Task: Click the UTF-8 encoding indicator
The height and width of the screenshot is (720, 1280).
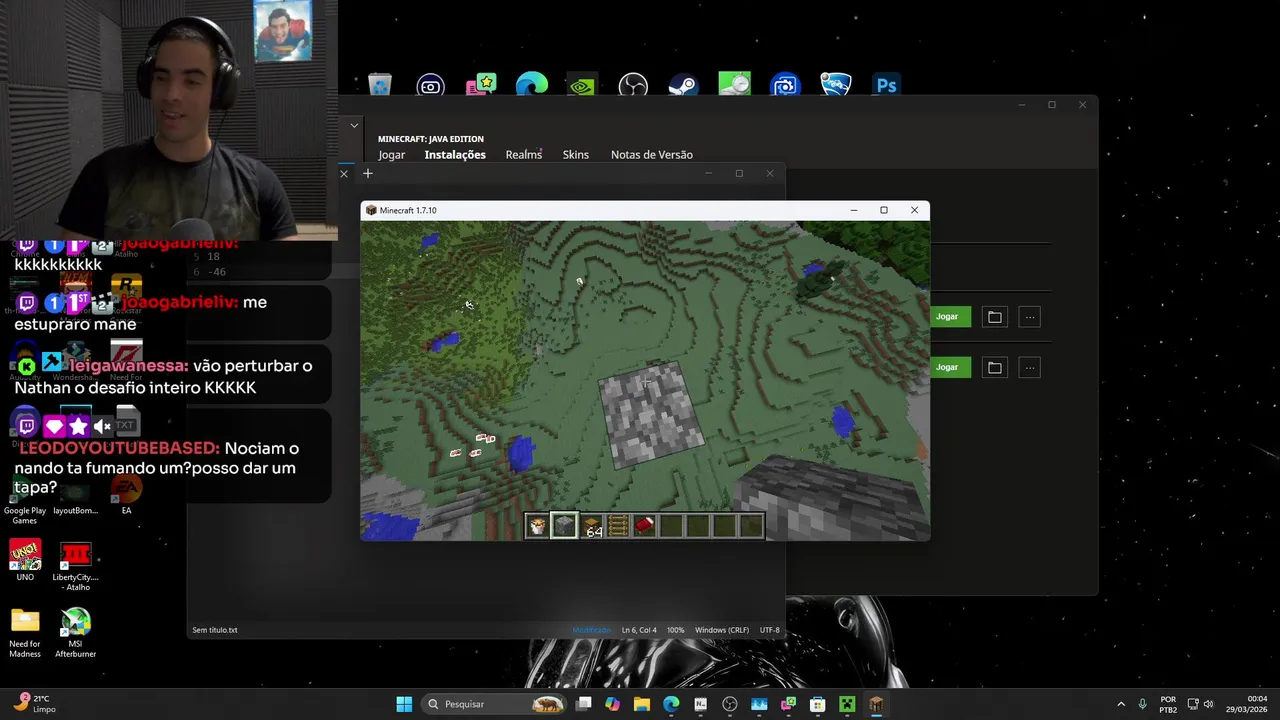Action: (769, 630)
